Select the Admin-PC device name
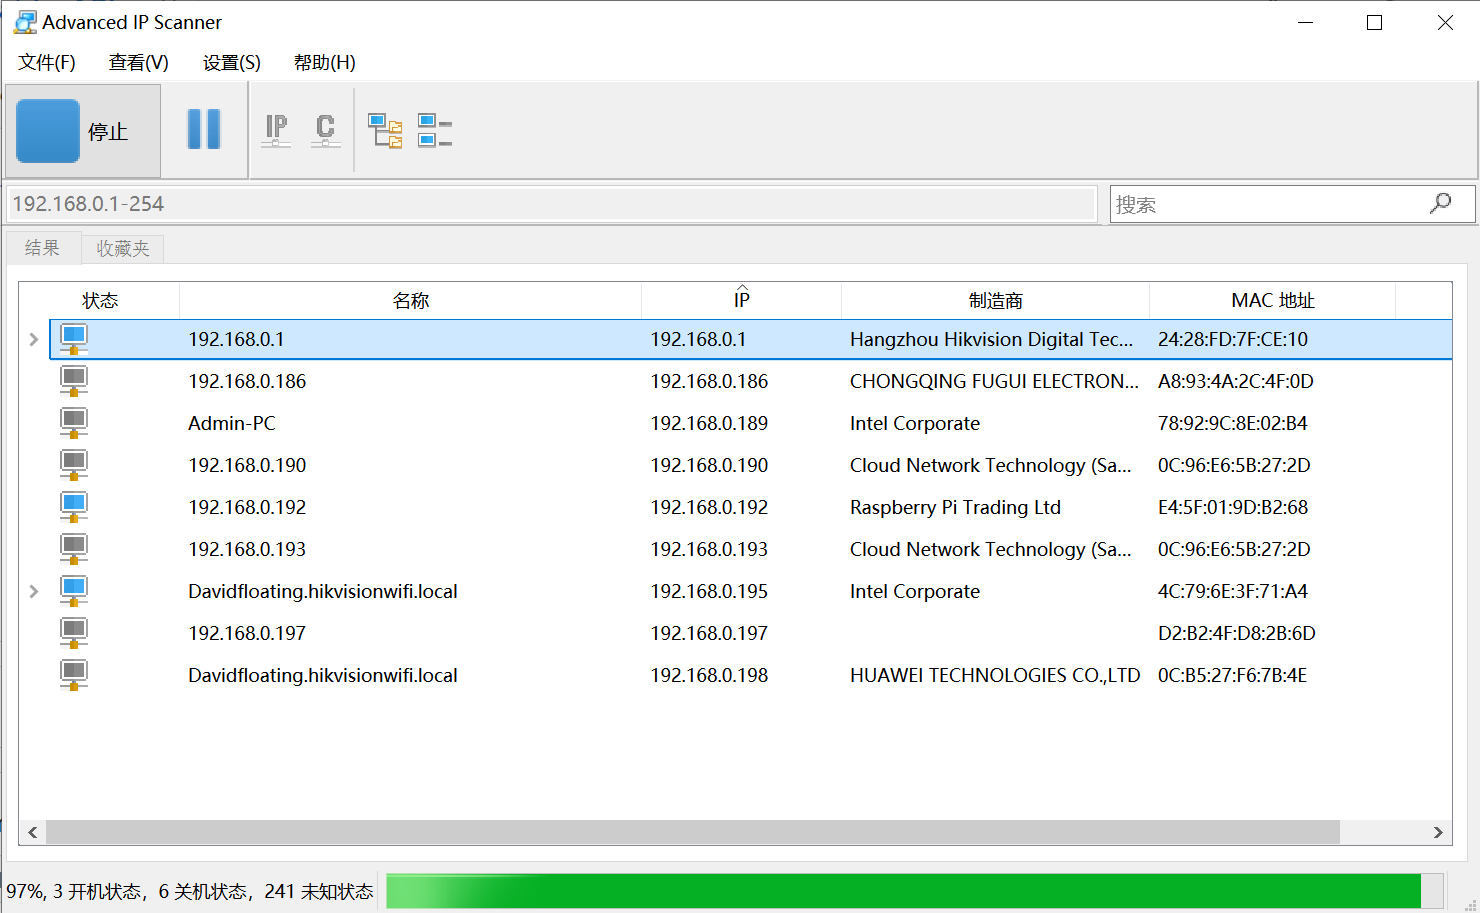This screenshot has height=913, width=1480. click(x=232, y=423)
